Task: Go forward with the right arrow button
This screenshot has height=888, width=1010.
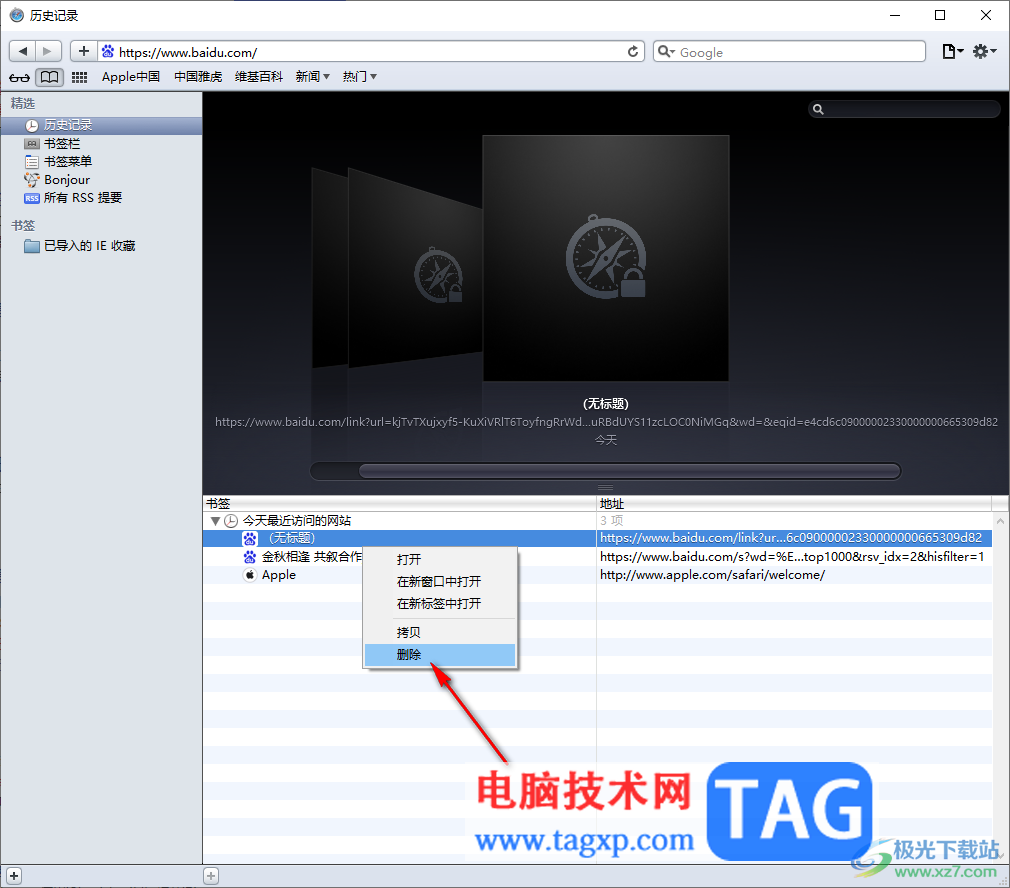Action: tap(48, 52)
